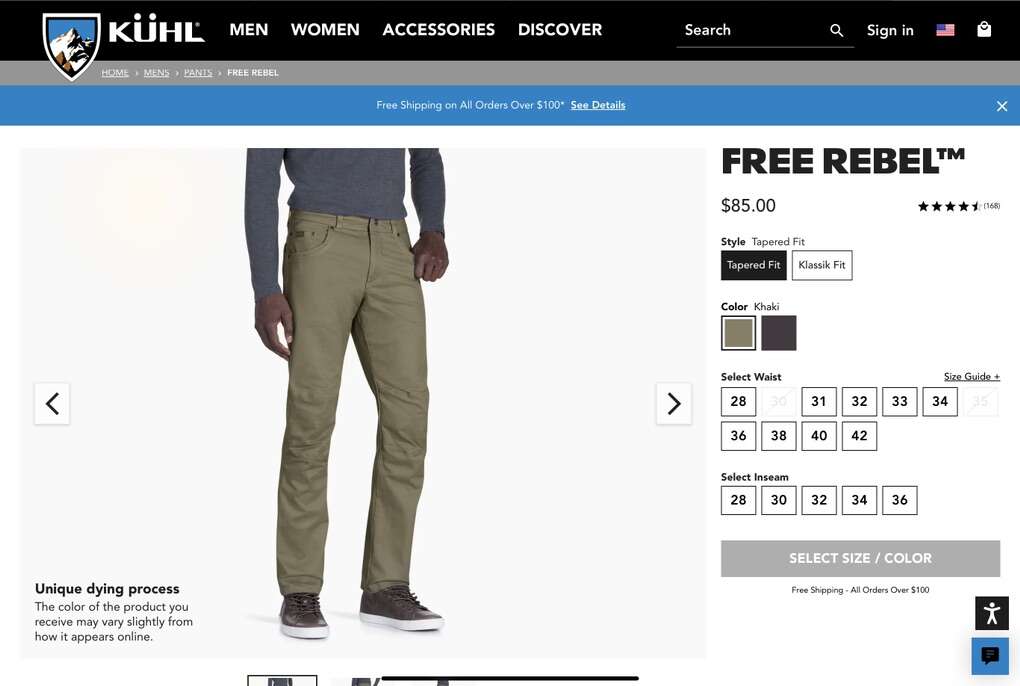This screenshot has height=686, width=1020.
Task: Open the MEN navigation menu
Action: point(248,30)
